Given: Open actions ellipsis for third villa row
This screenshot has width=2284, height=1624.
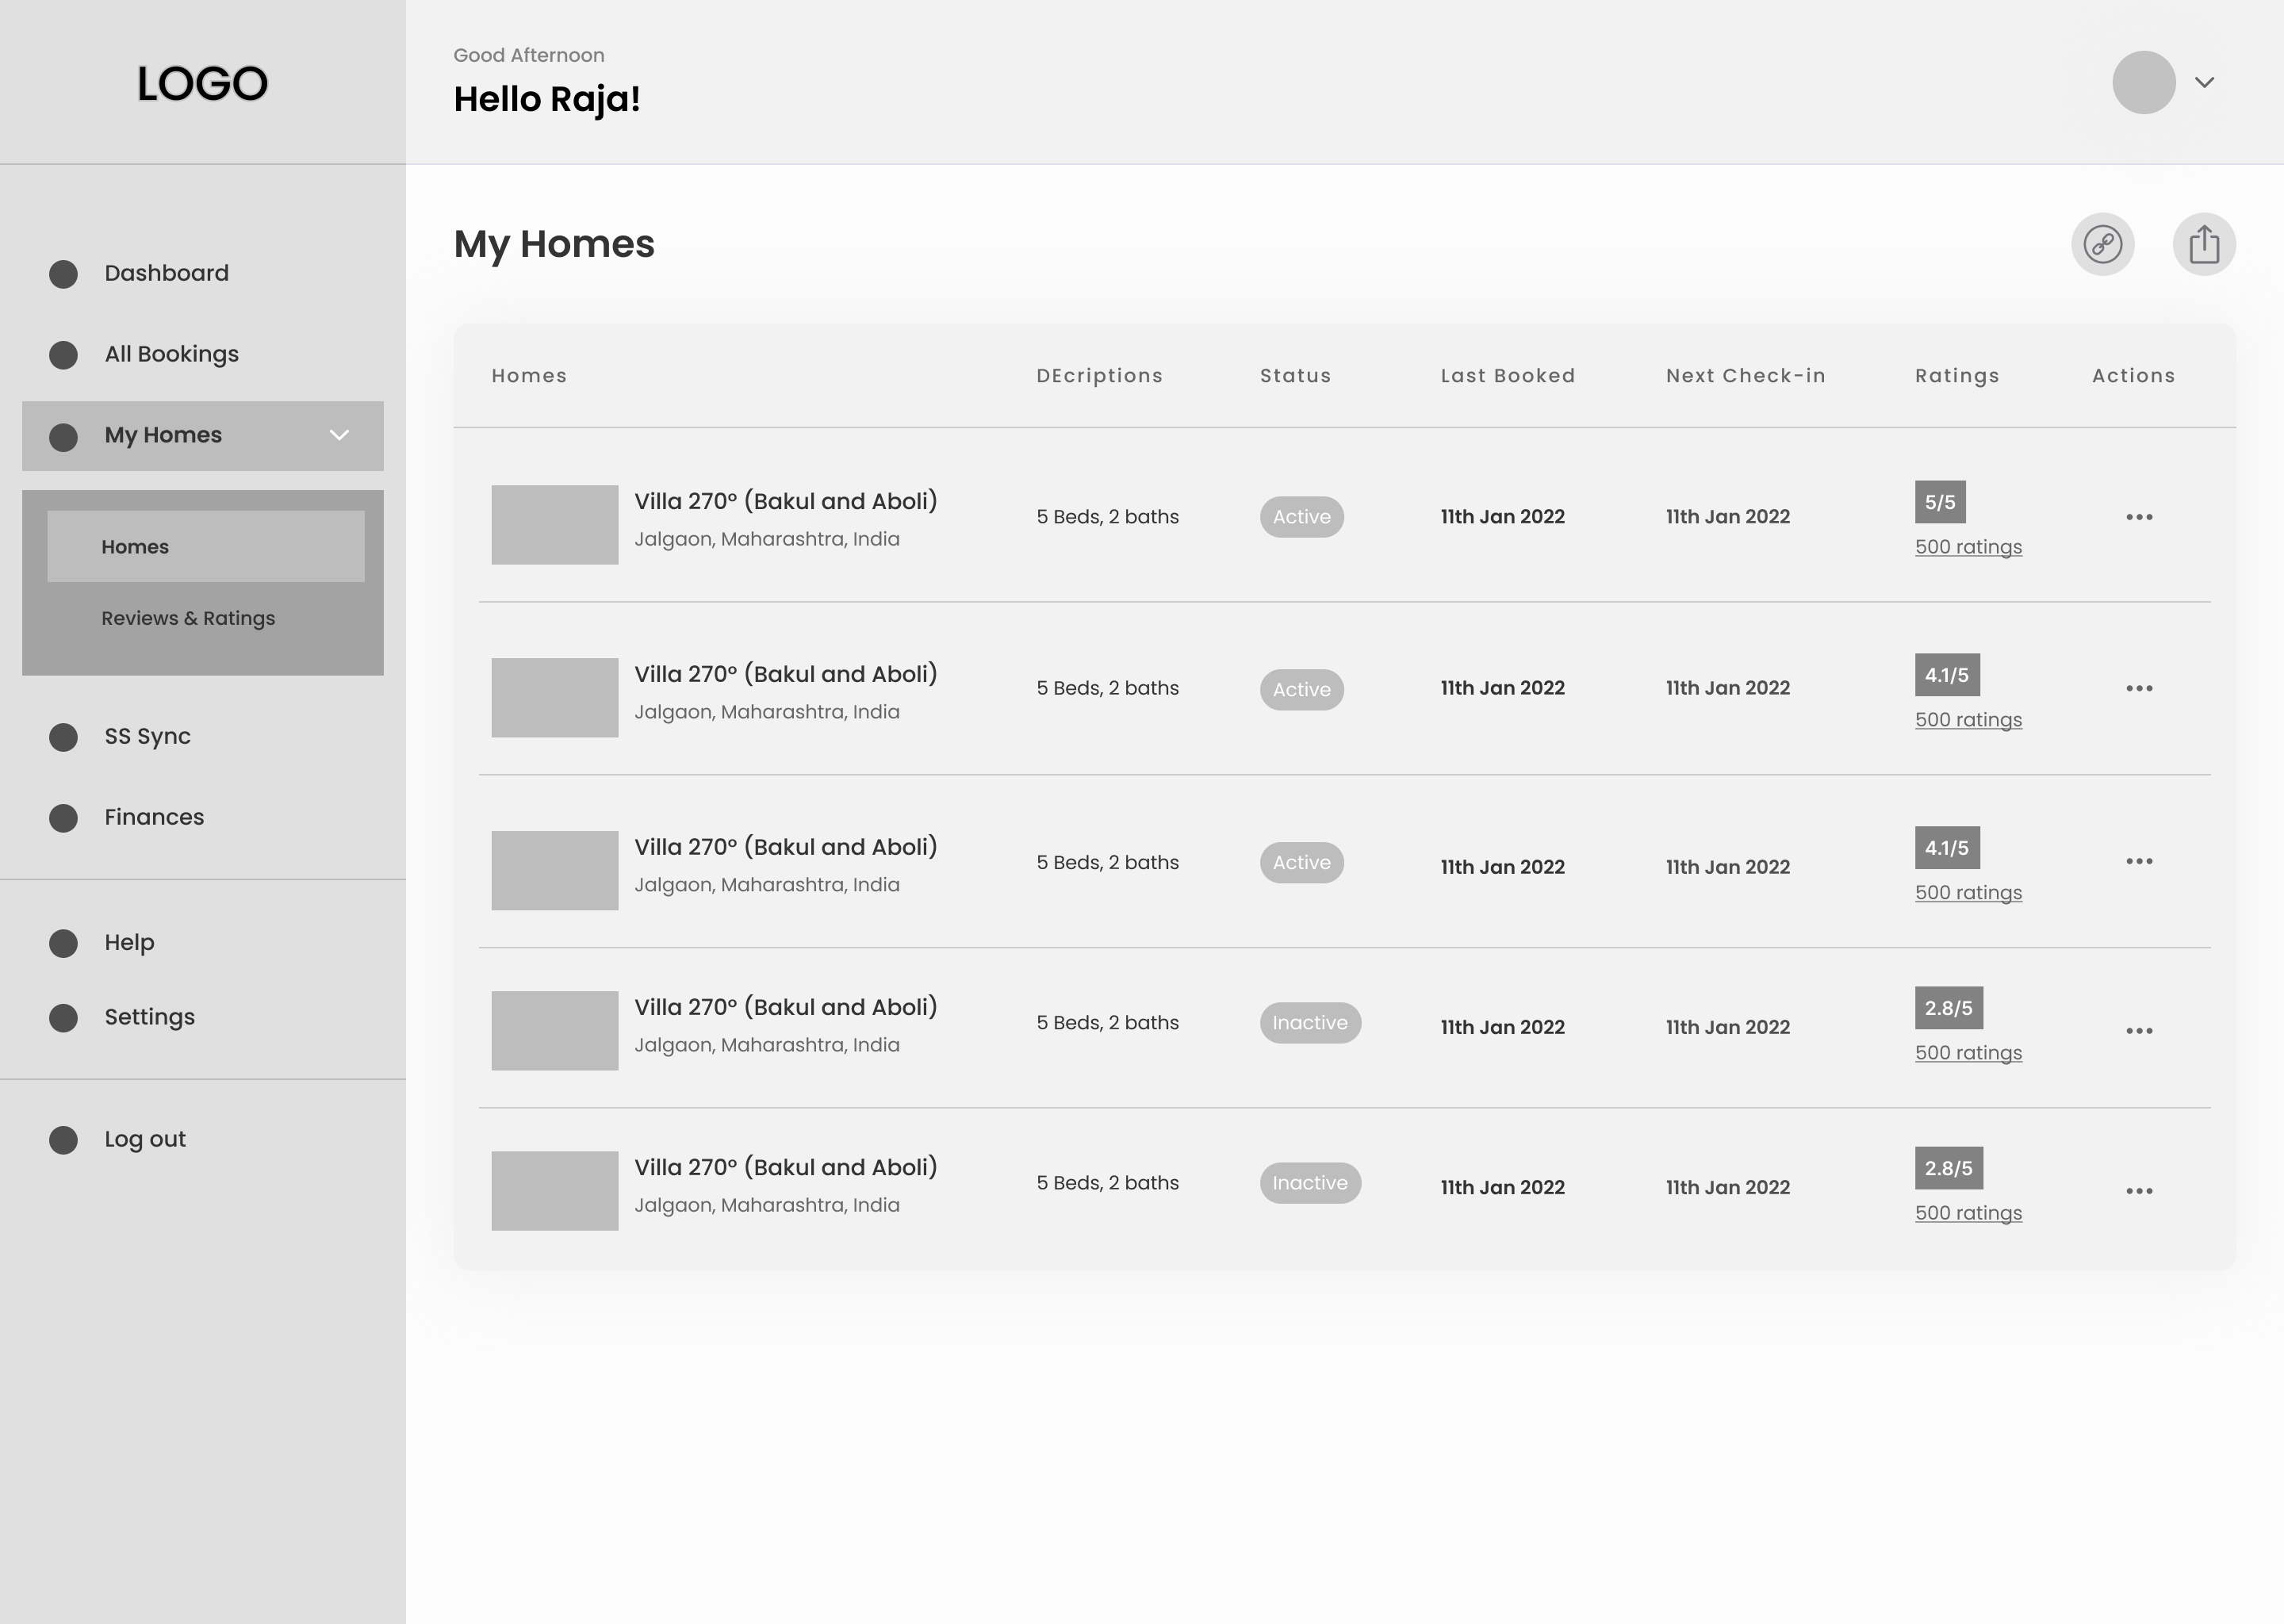Looking at the screenshot, I should coord(2139,861).
